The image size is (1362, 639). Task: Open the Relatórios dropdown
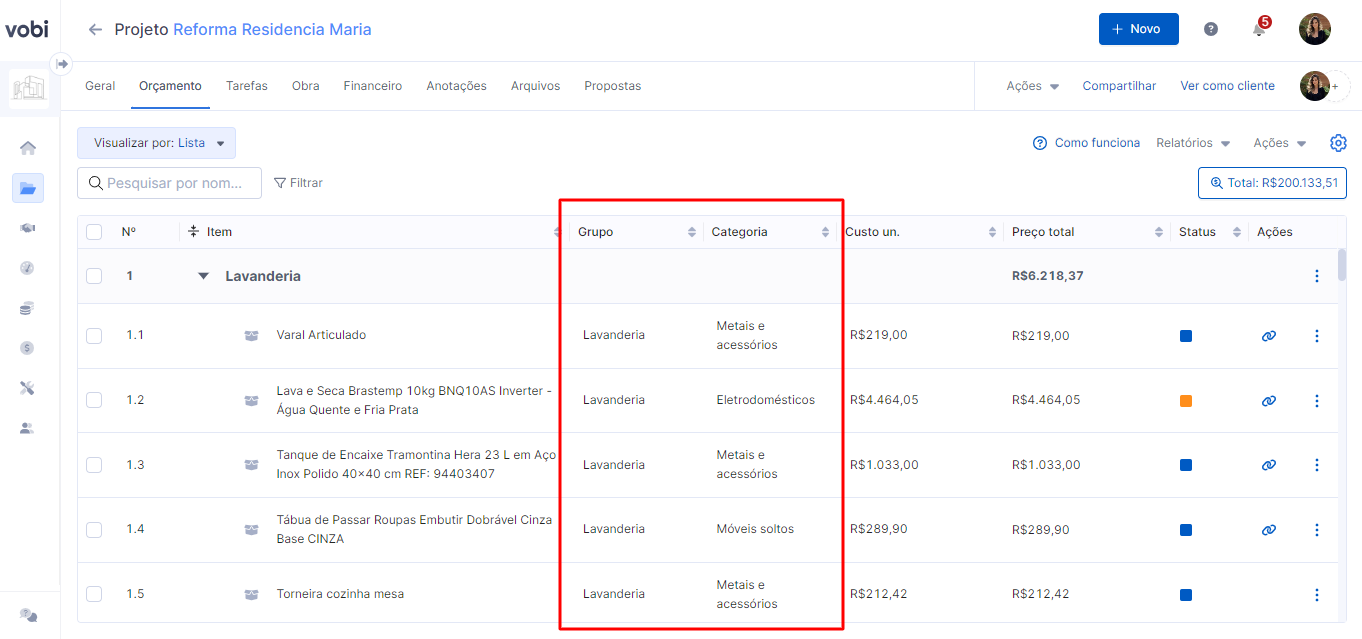[x=1193, y=143]
